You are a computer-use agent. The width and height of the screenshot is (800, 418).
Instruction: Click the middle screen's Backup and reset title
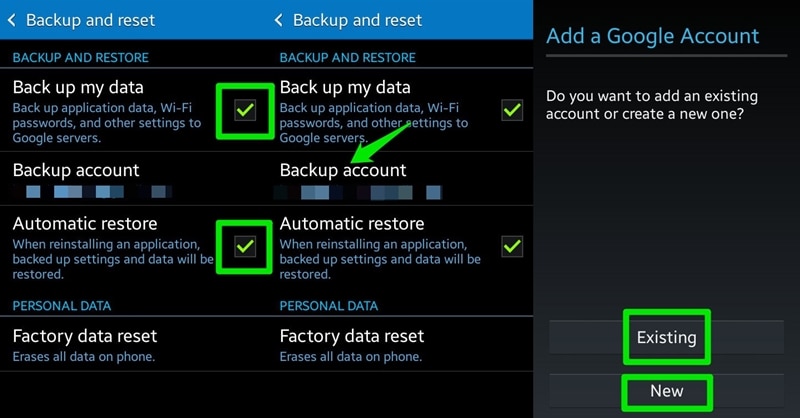pos(357,20)
